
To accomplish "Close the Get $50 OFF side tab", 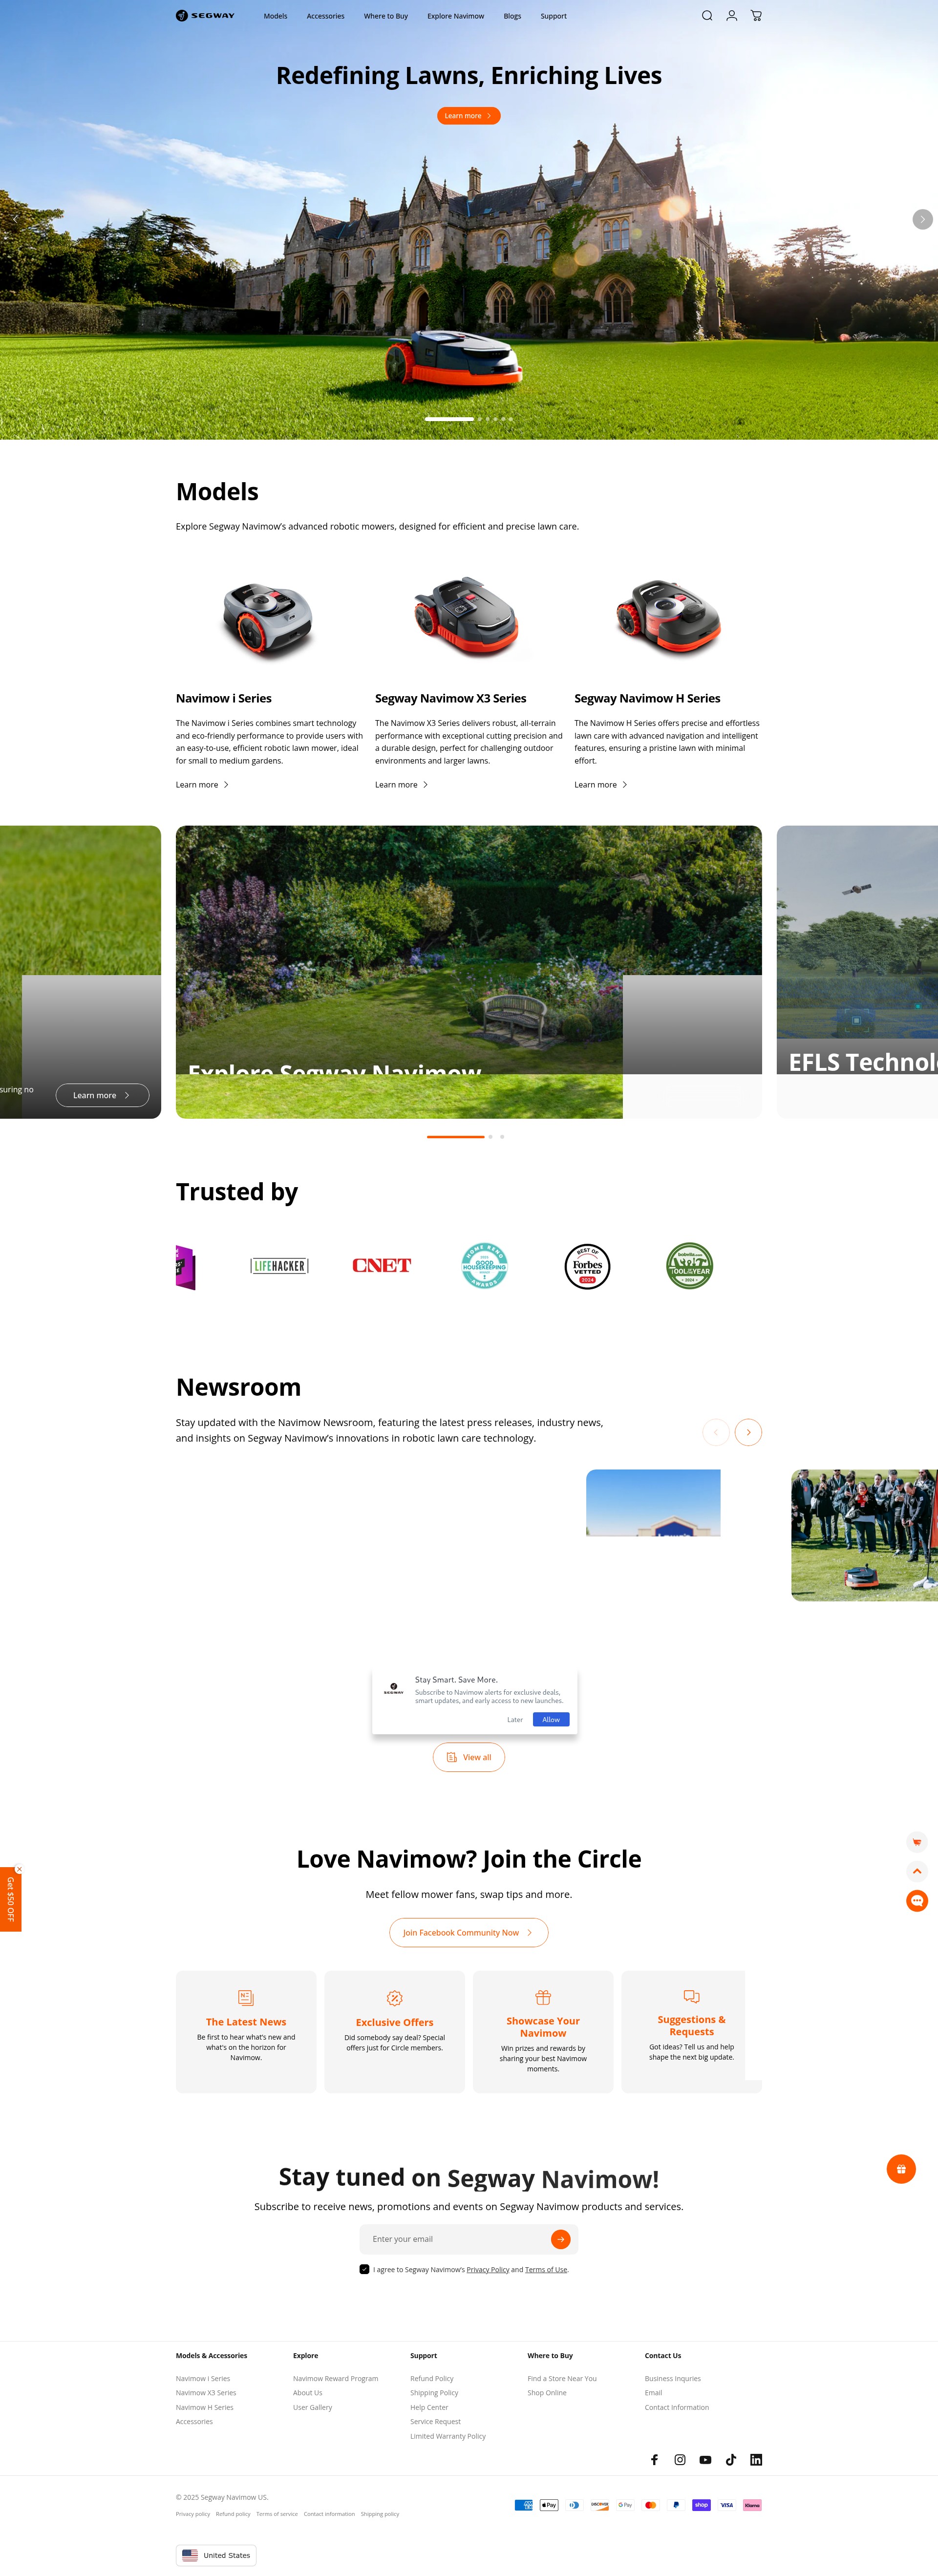I will (19, 1869).
